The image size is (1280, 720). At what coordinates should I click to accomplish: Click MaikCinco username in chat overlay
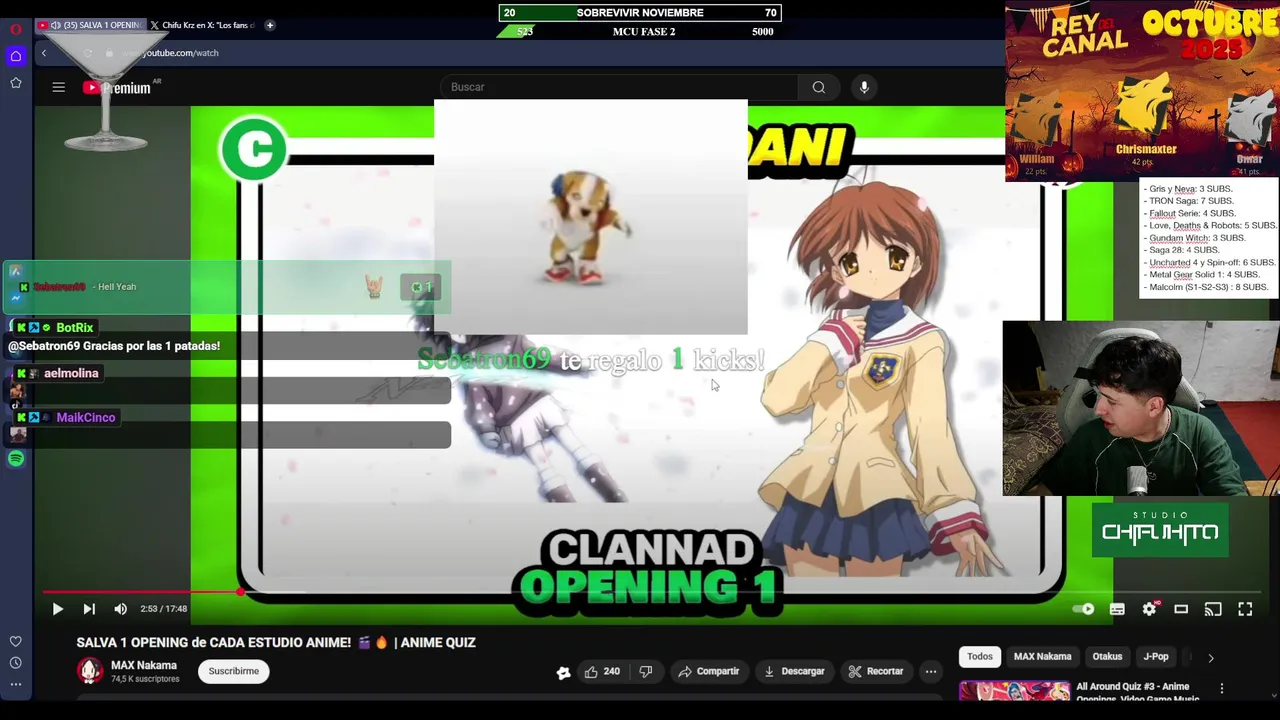(86, 417)
